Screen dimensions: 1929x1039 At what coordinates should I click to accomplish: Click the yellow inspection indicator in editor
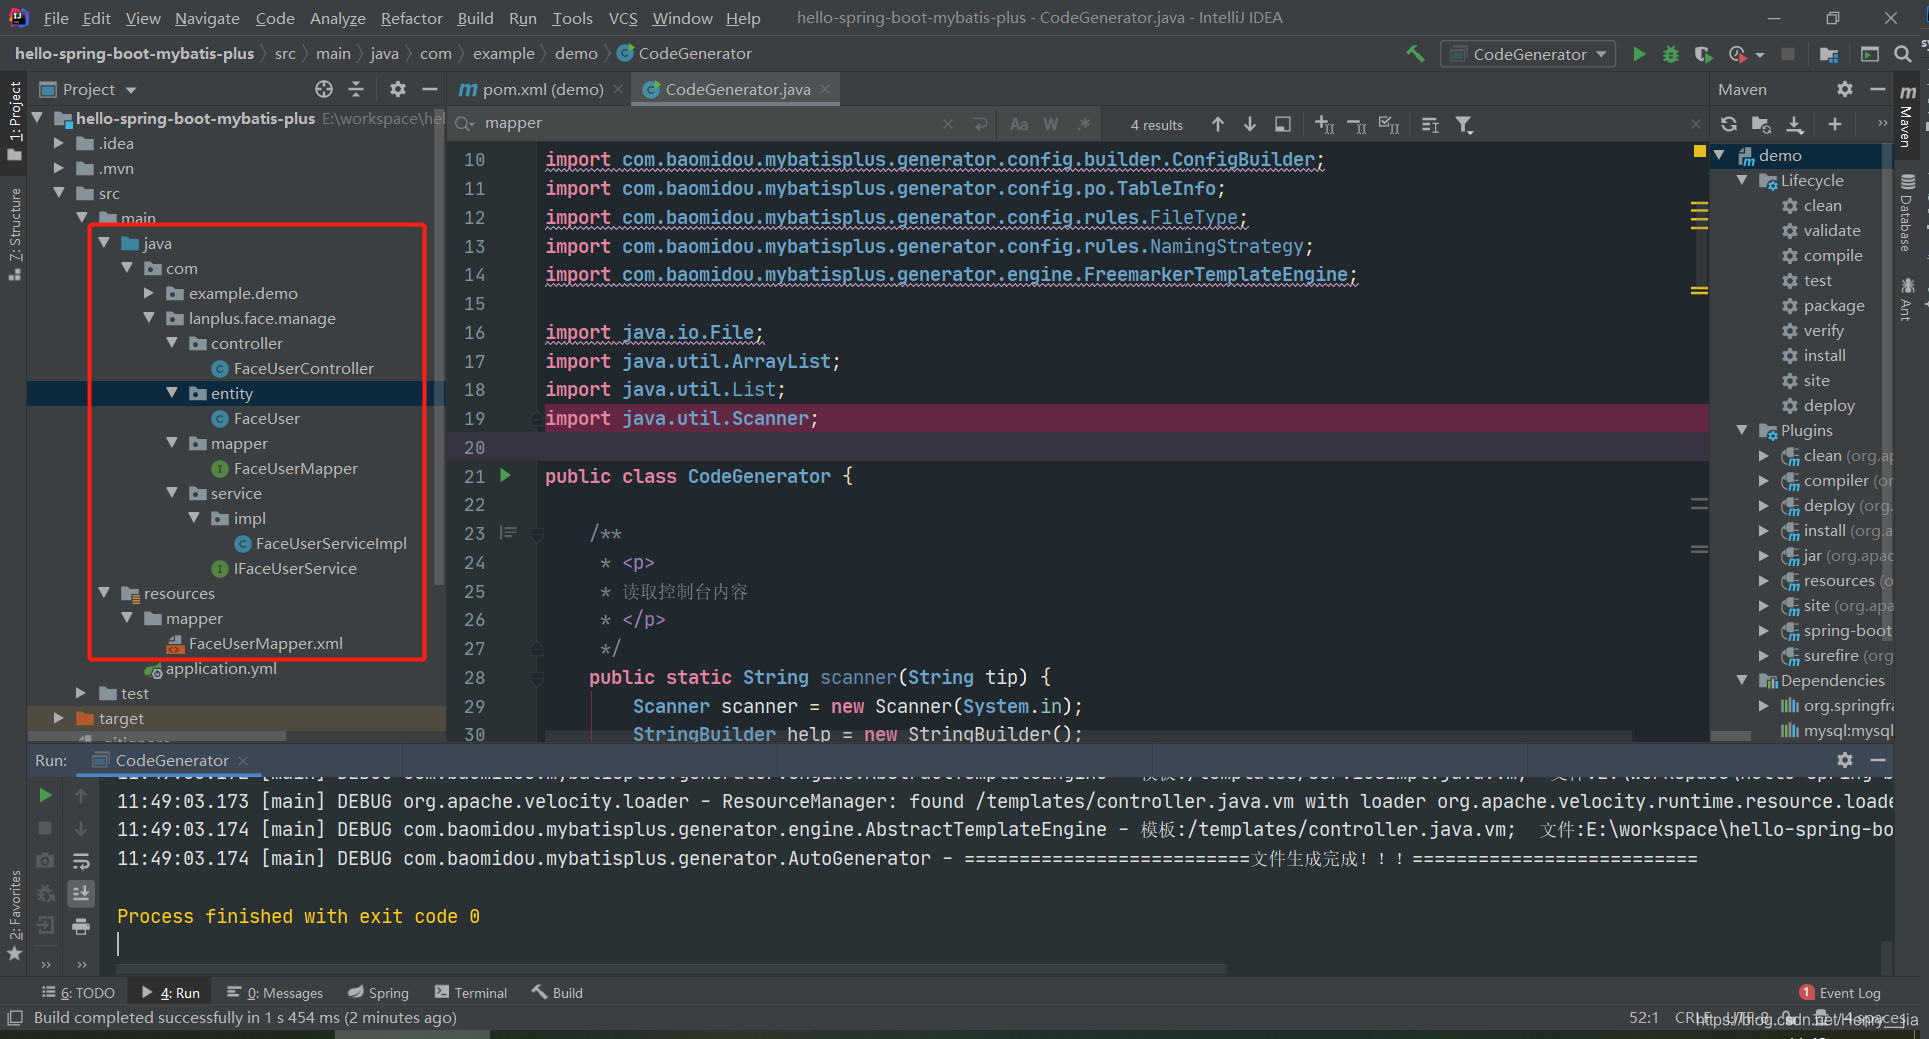click(x=1699, y=152)
